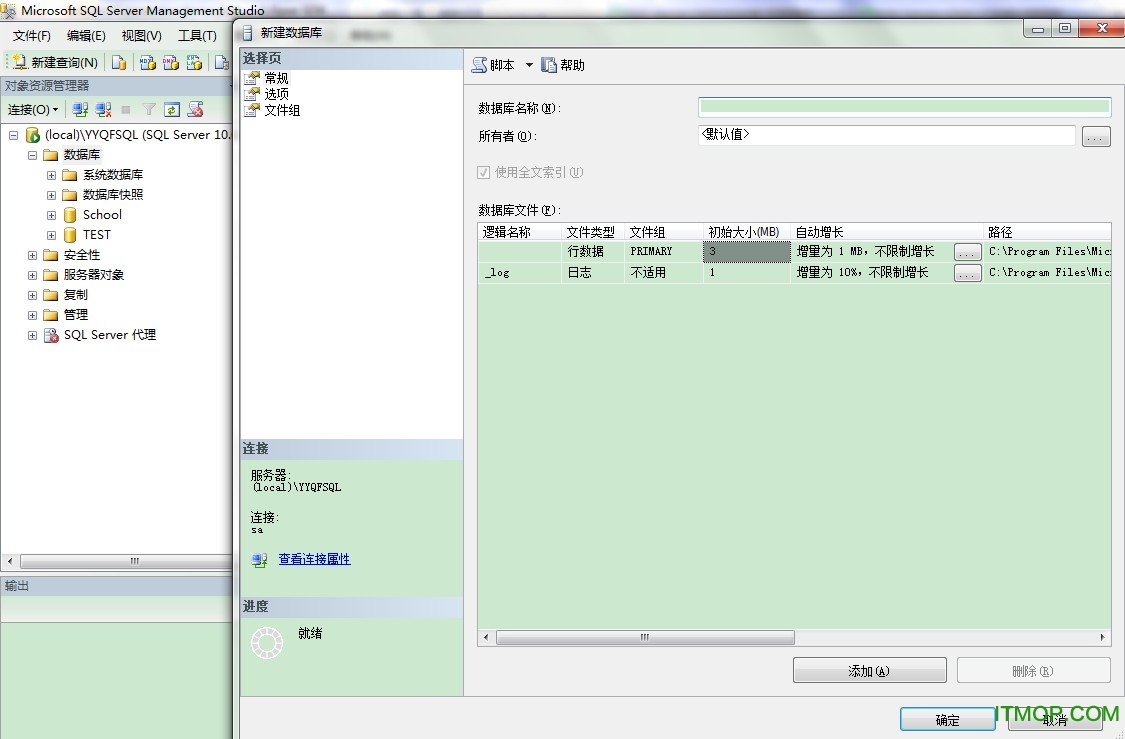Select the XMLA query icon on the toolbar
The height and width of the screenshot is (739, 1125).
click(x=193, y=62)
